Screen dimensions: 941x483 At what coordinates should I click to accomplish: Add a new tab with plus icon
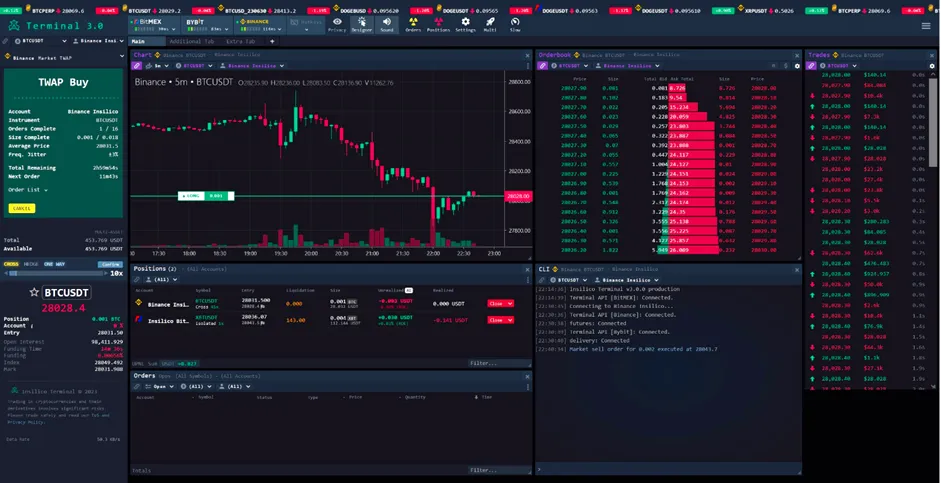click(x=272, y=41)
